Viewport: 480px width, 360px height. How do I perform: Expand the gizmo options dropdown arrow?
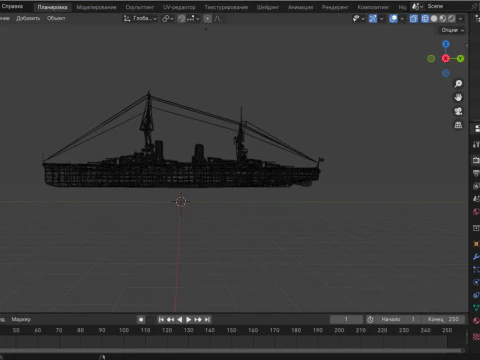pos(382,19)
